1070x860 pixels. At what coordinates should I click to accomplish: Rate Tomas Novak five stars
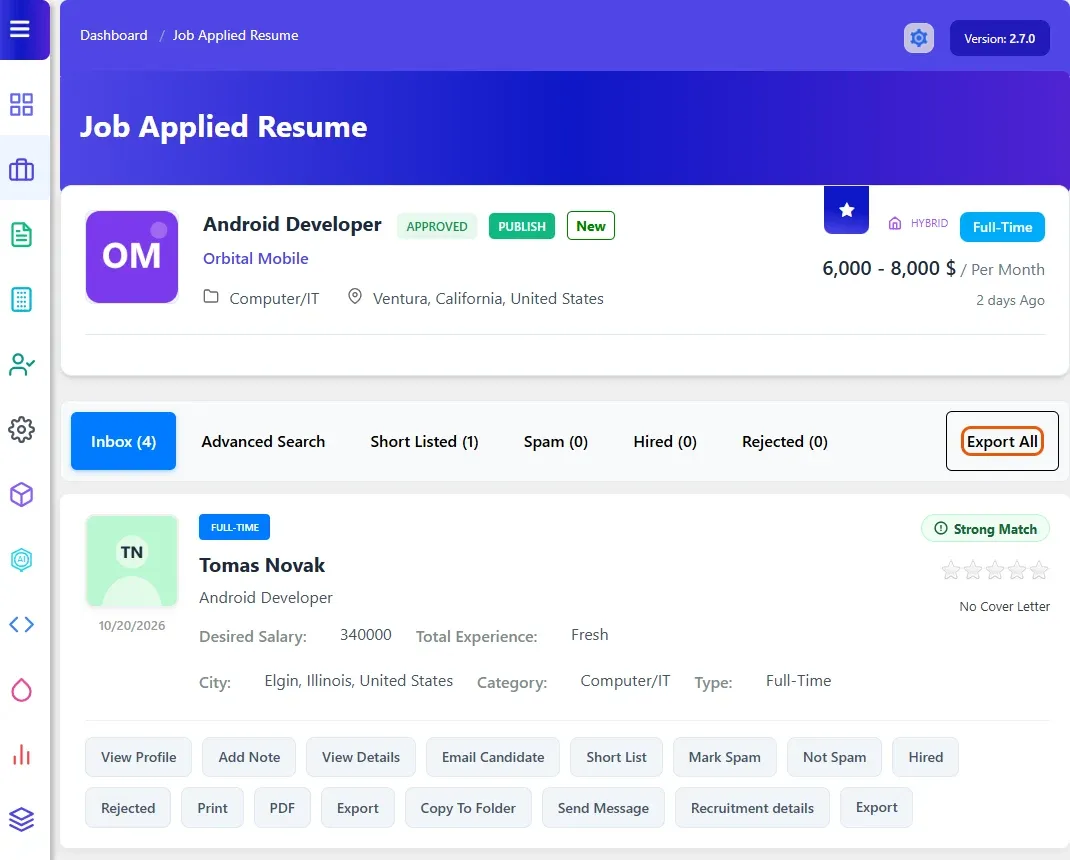(x=1039, y=570)
